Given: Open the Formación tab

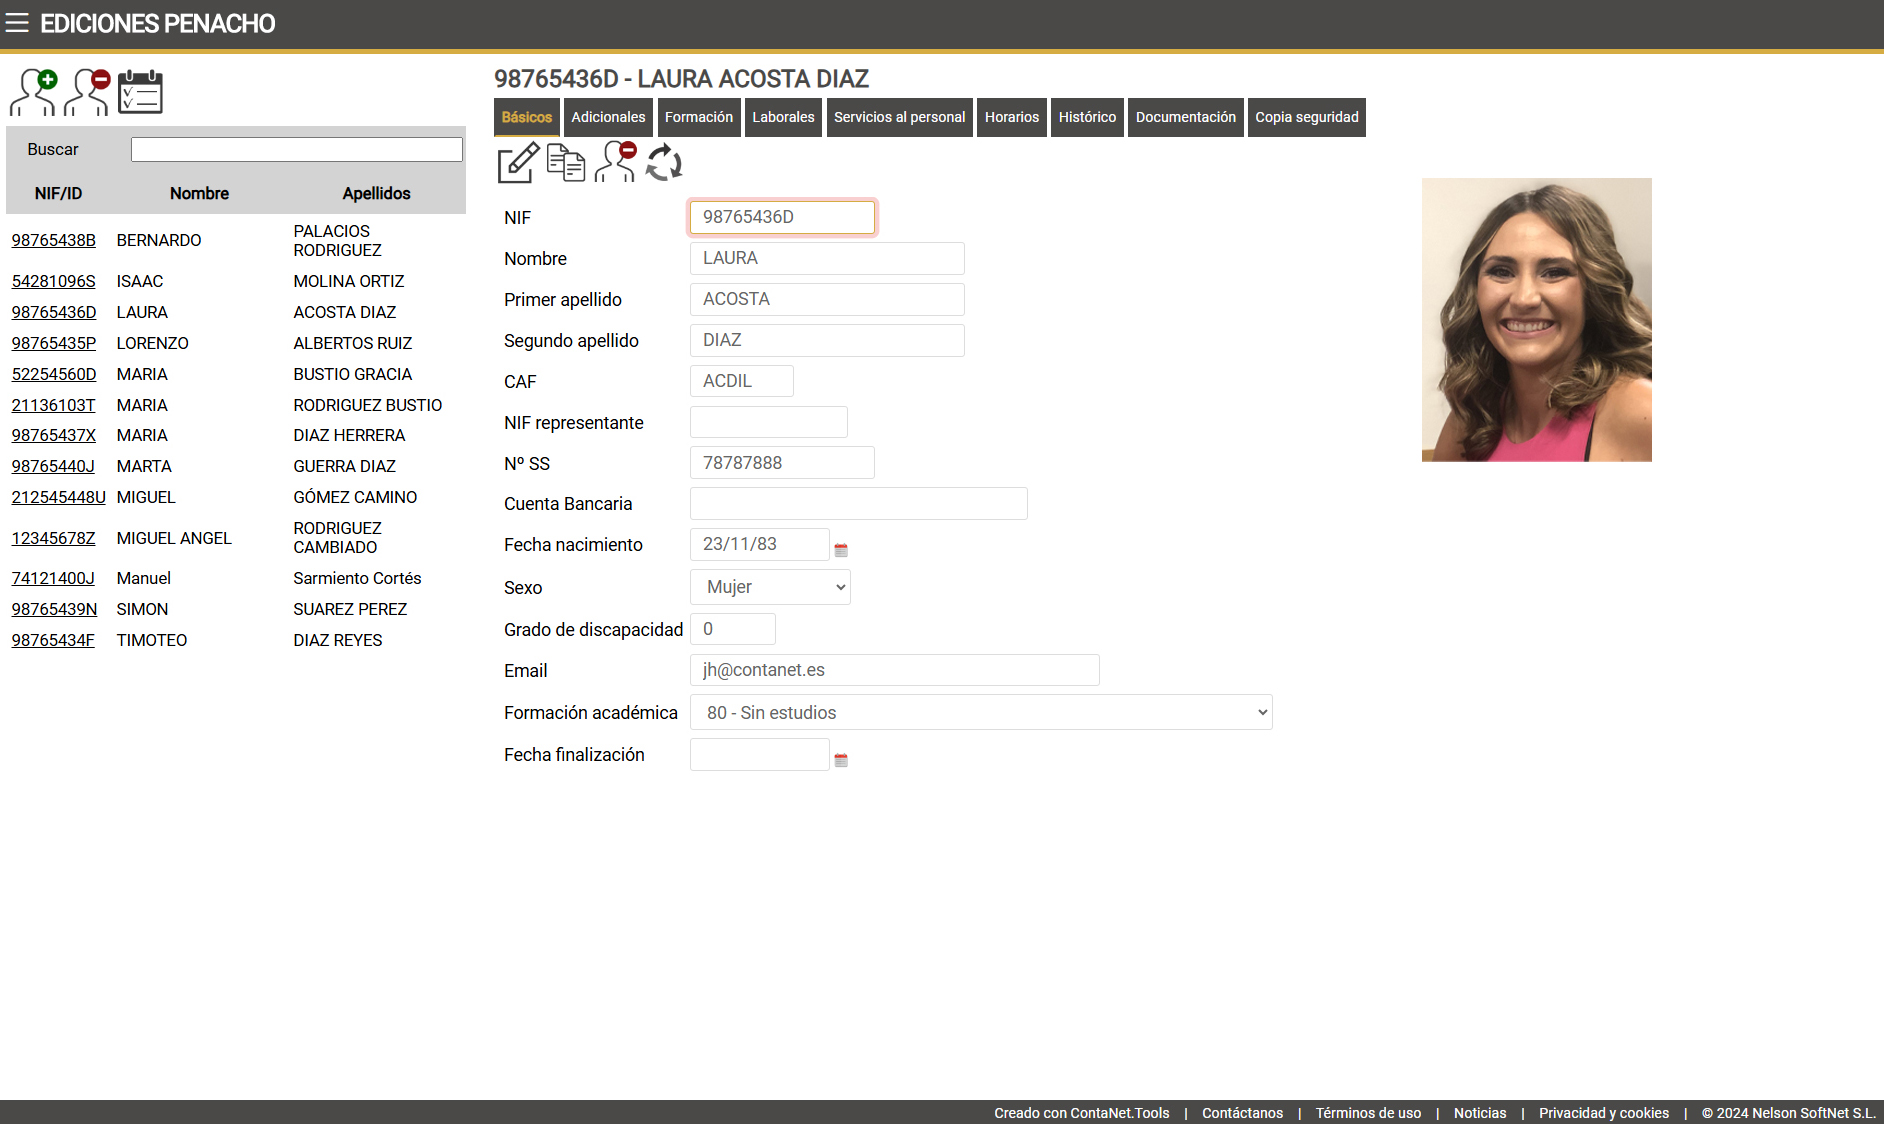Looking at the screenshot, I should point(699,117).
